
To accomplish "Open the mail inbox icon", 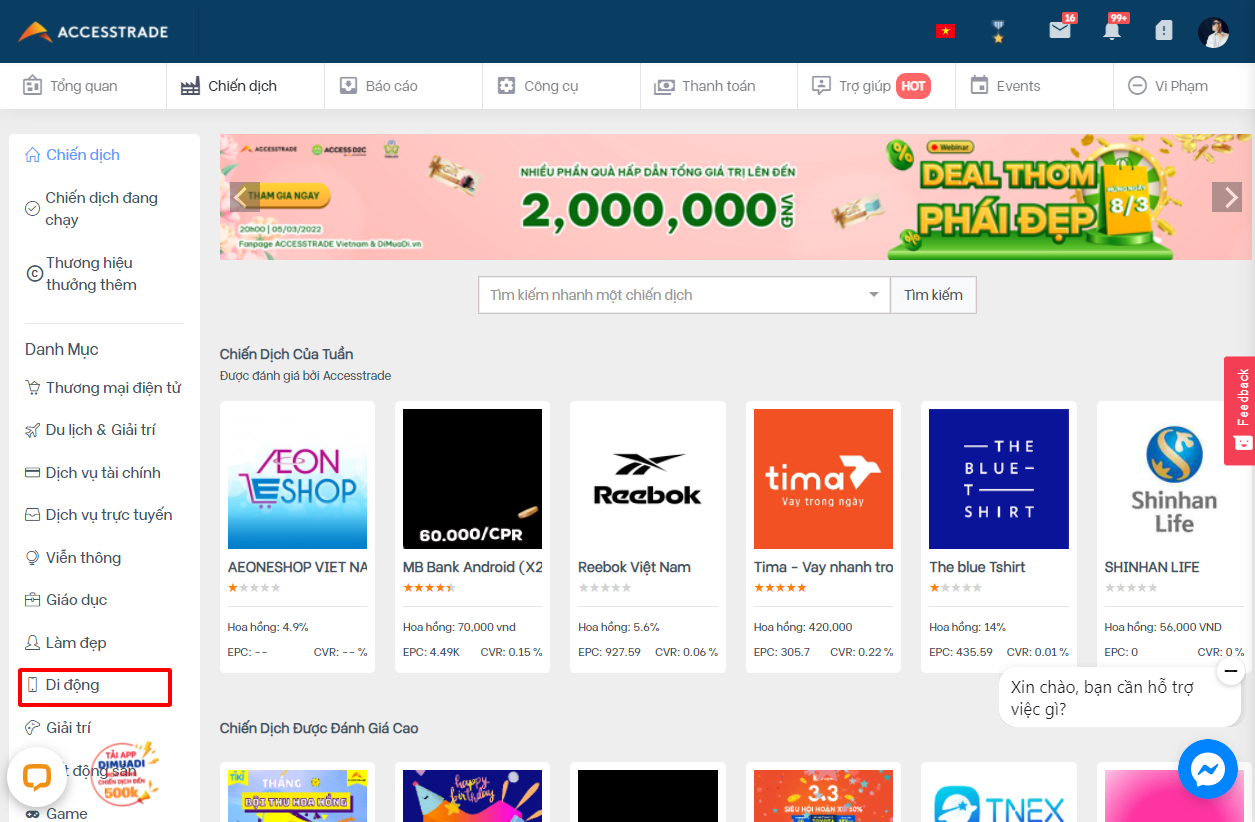I will (x=1060, y=30).
